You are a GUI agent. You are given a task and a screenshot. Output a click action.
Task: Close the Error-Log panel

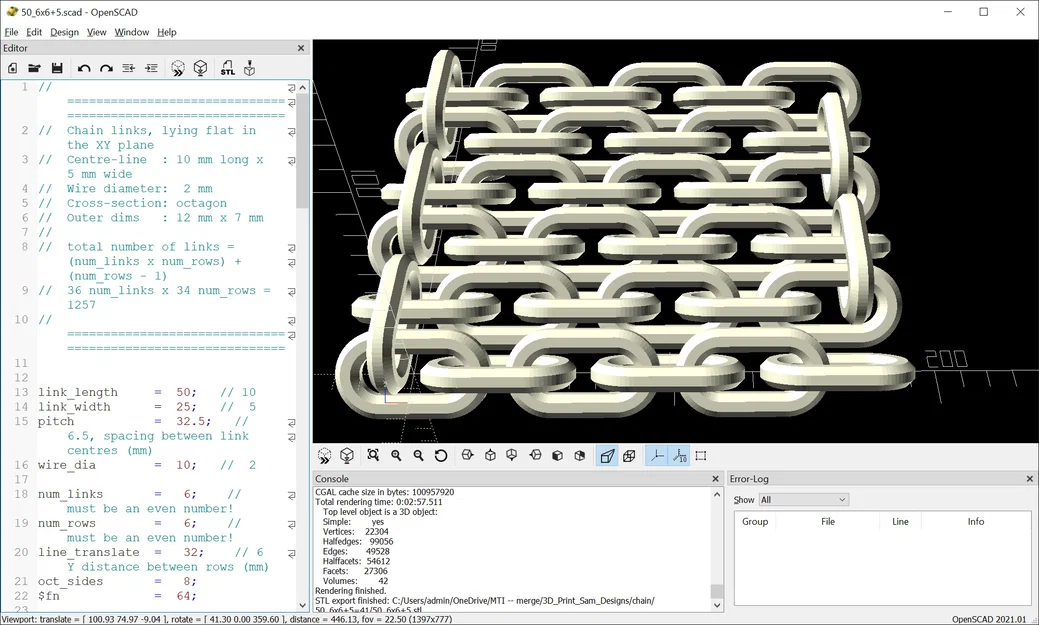1029,479
